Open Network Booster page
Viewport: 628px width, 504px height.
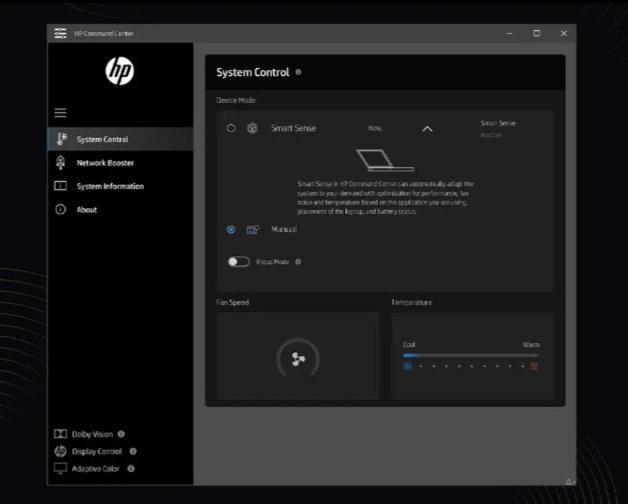coord(120,163)
